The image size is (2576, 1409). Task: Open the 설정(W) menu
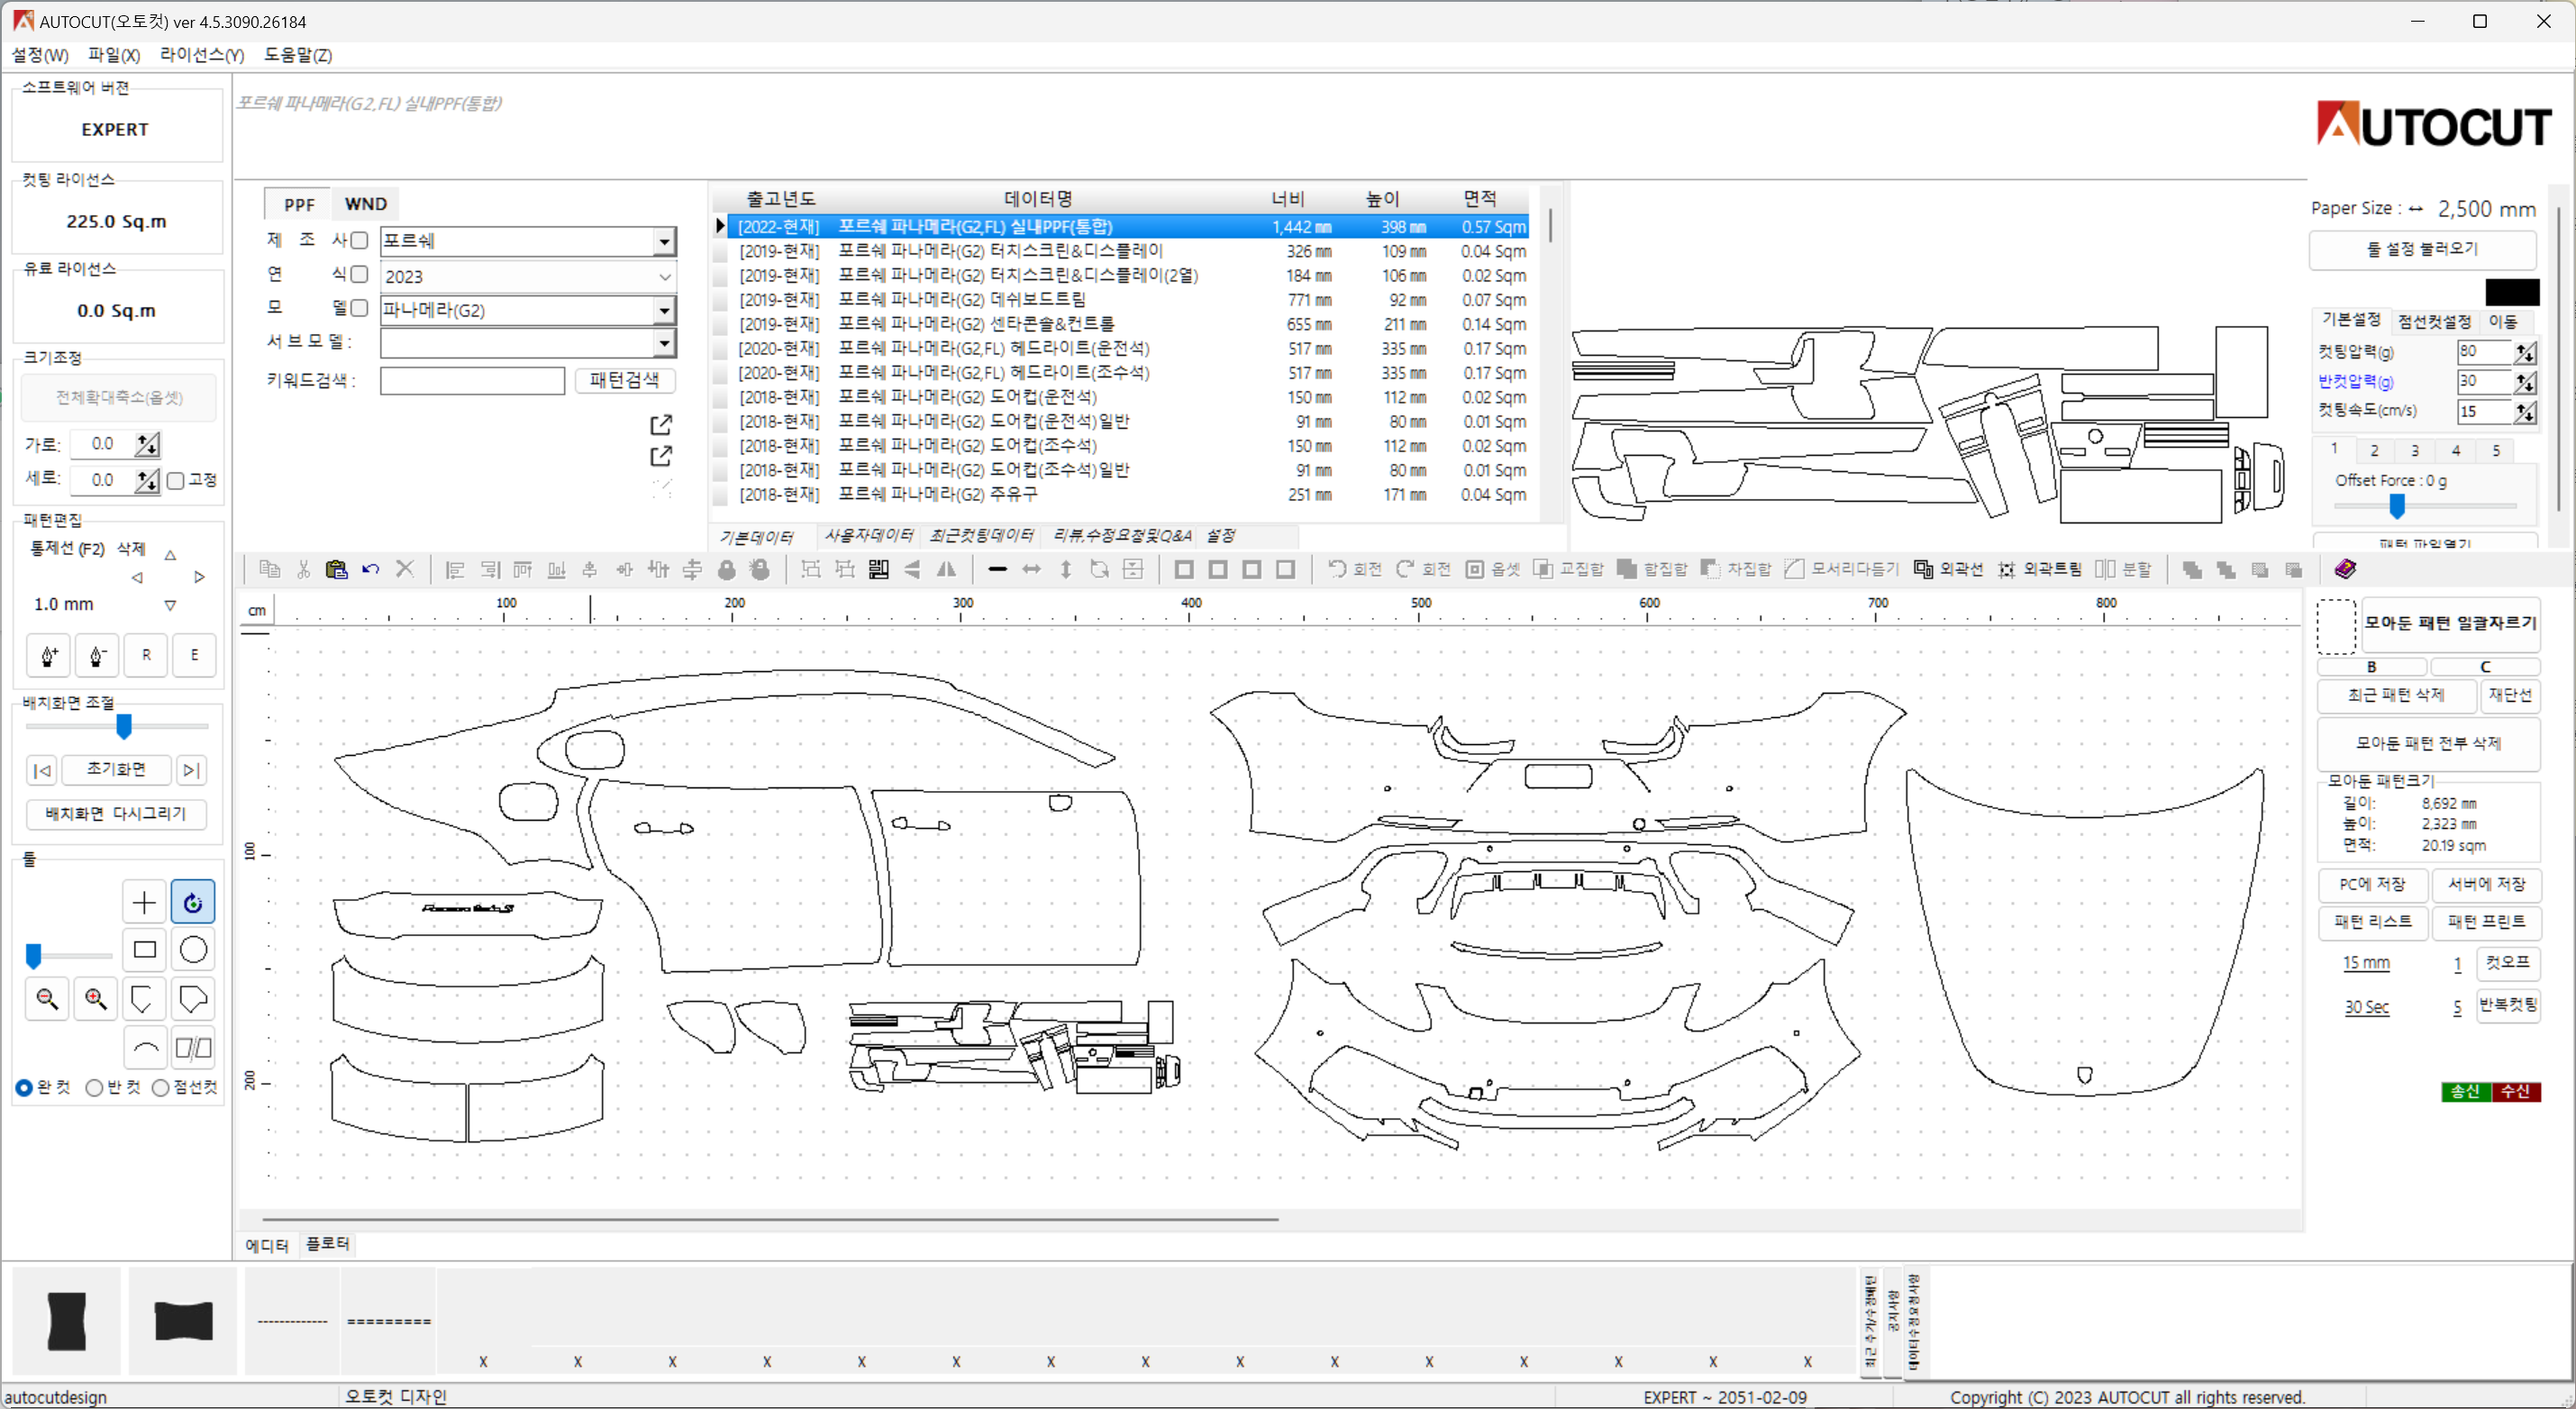click(41, 55)
